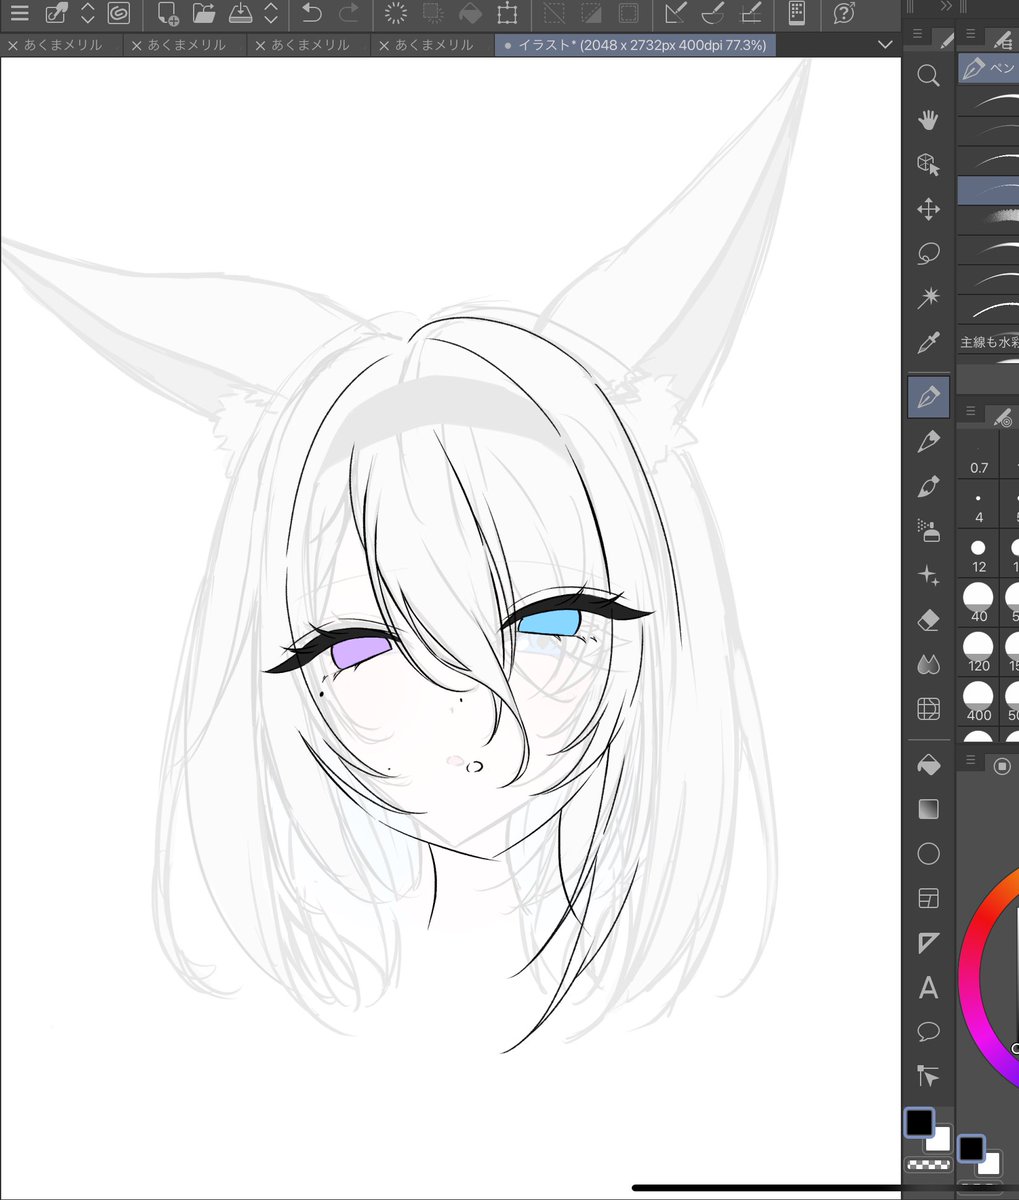
Task: Select the Ruler triangle tool
Action: 928,943
